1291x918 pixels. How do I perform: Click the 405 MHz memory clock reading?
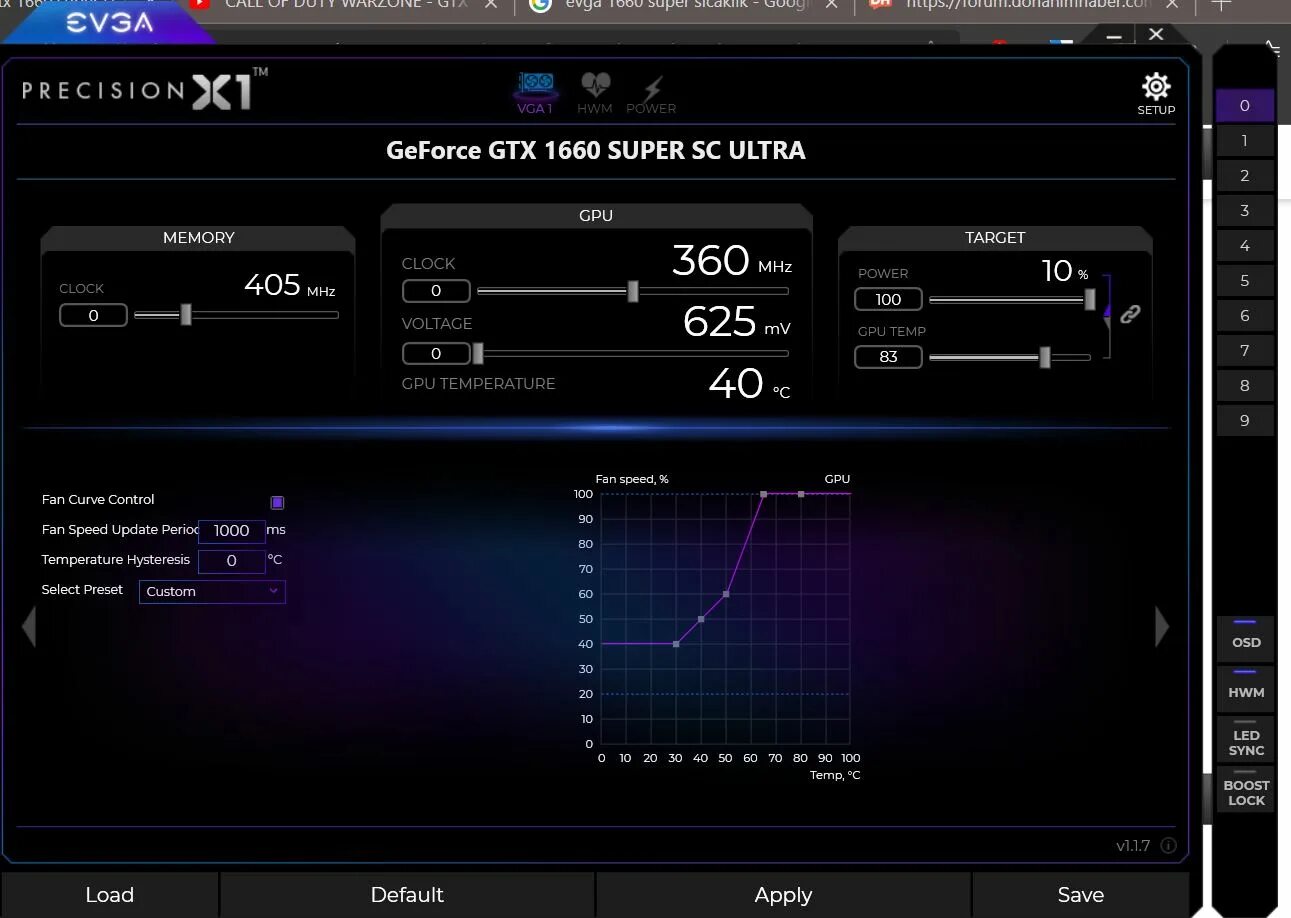tap(290, 286)
